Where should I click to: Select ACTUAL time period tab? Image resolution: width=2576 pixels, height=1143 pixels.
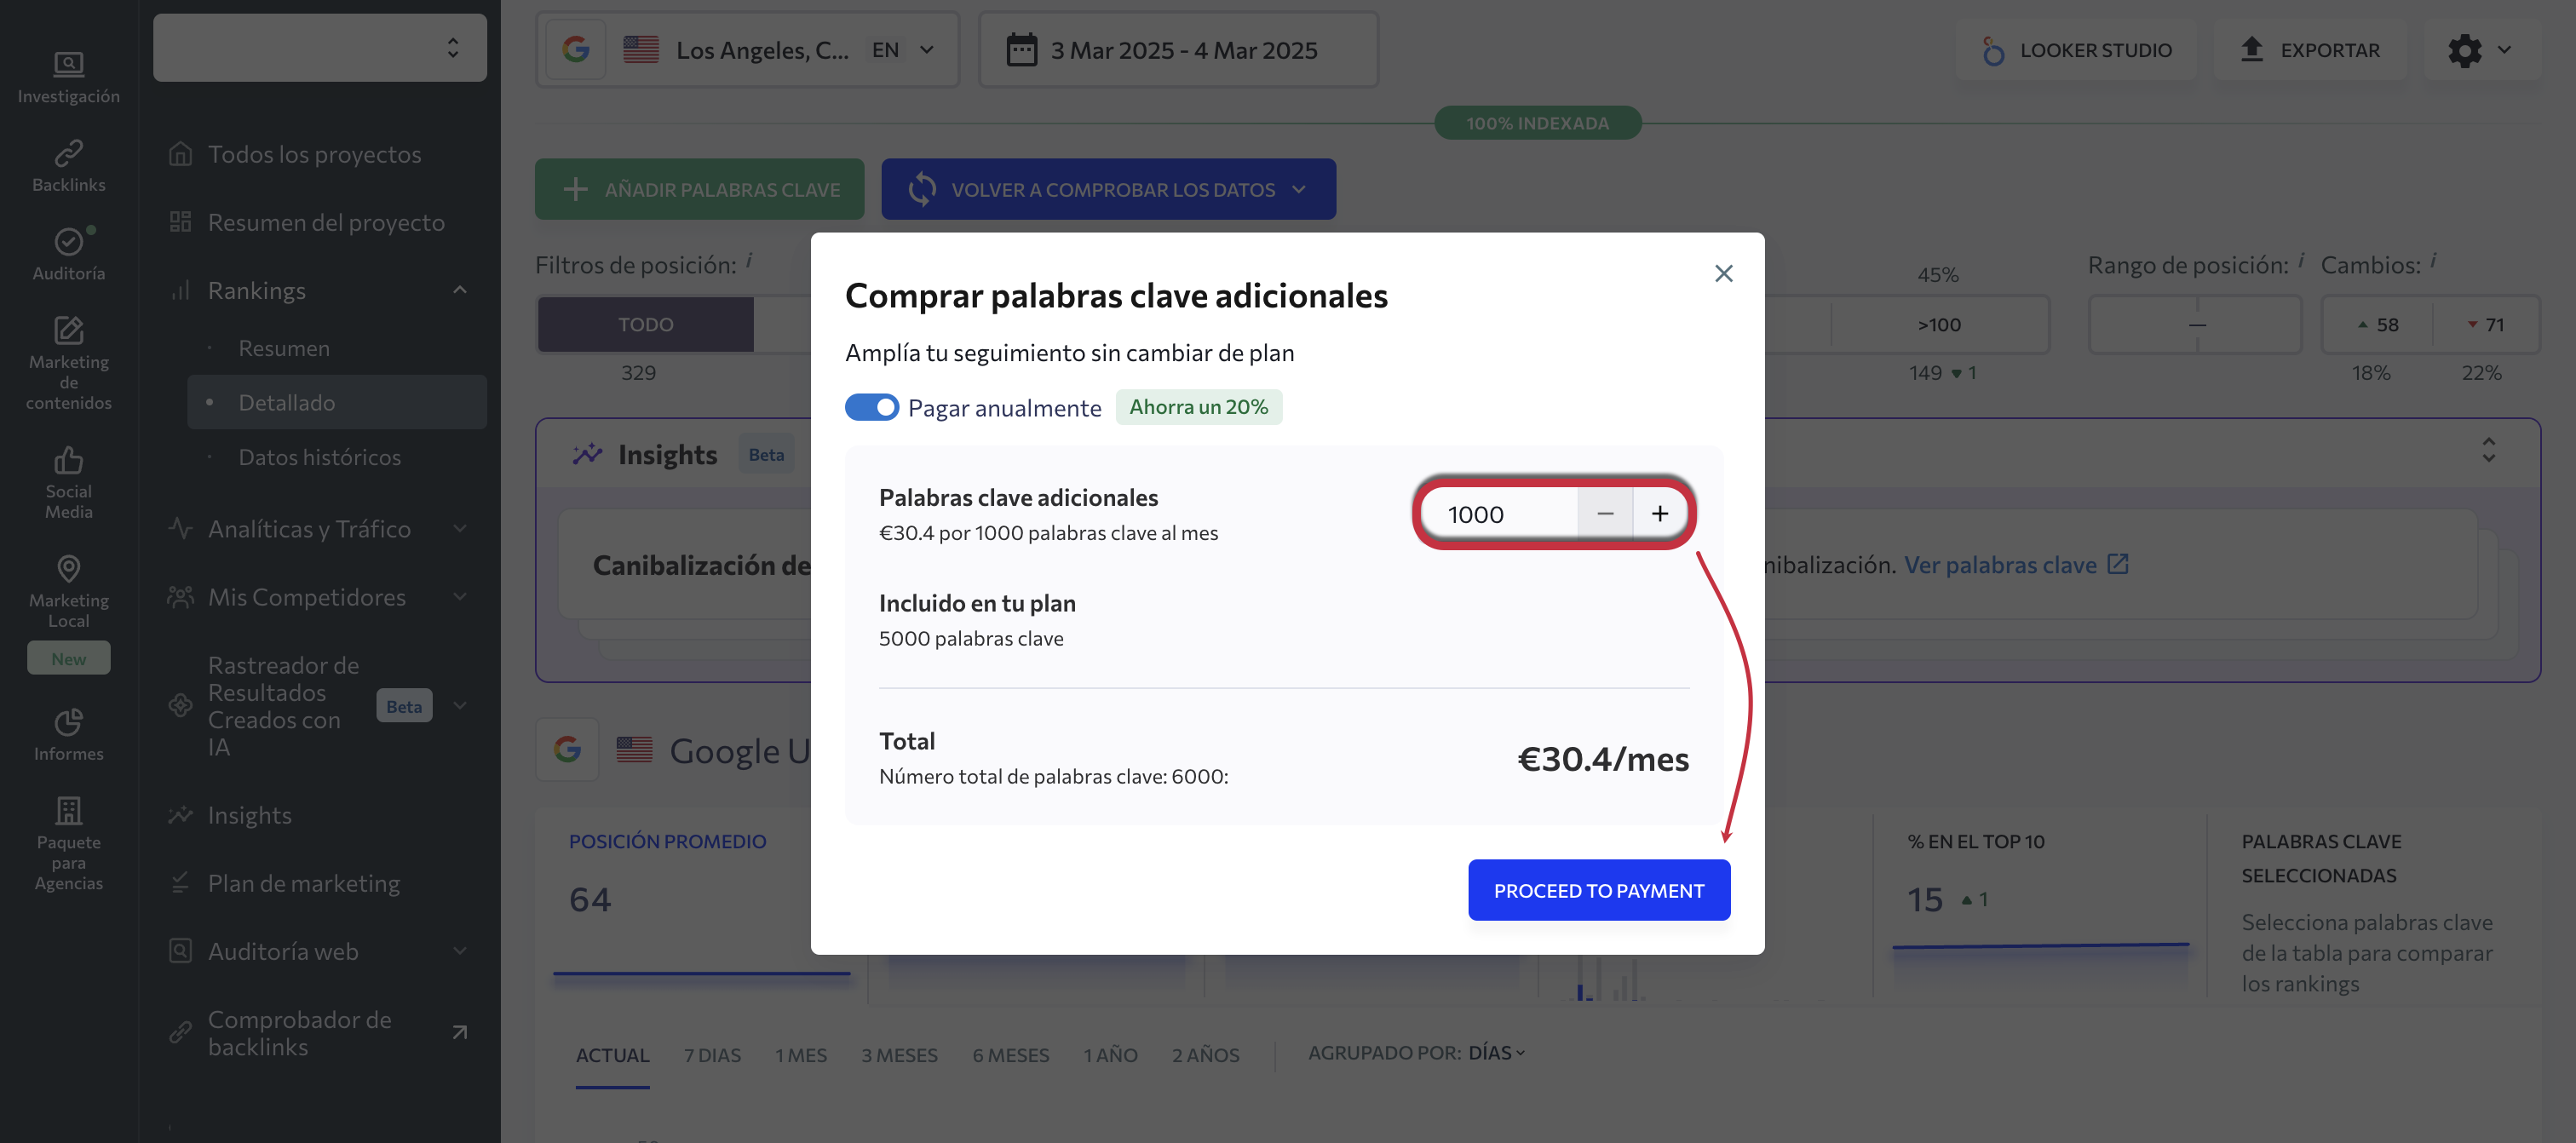[x=612, y=1055]
